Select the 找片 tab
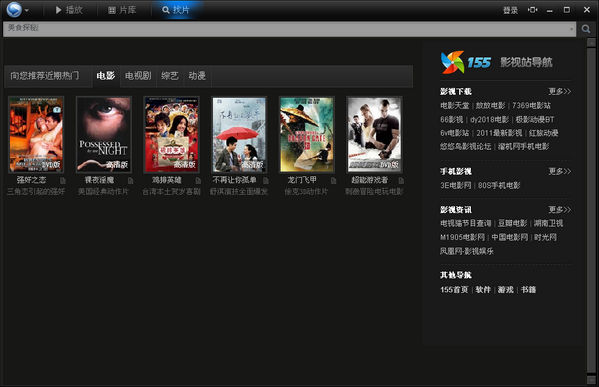Viewport: 599px width, 387px height. (176, 10)
